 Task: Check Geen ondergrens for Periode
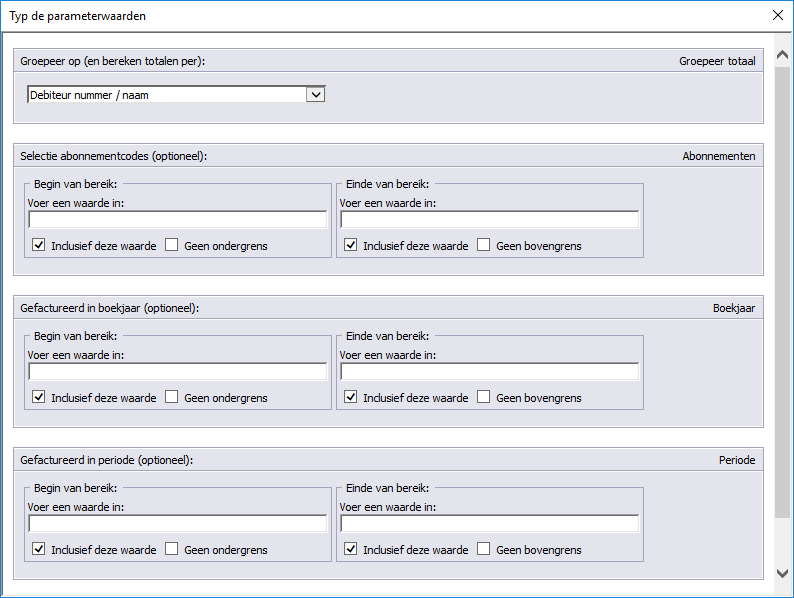click(172, 549)
